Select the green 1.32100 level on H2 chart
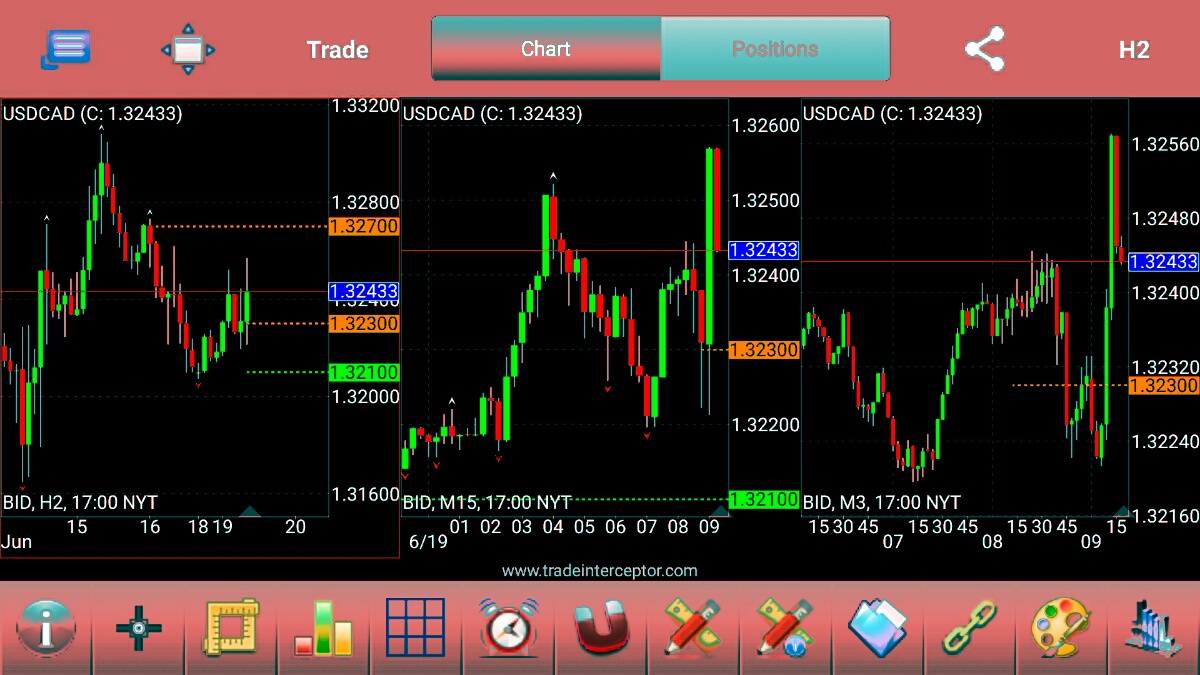Image resolution: width=1200 pixels, height=675 pixels. pyautogui.click(x=364, y=372)
